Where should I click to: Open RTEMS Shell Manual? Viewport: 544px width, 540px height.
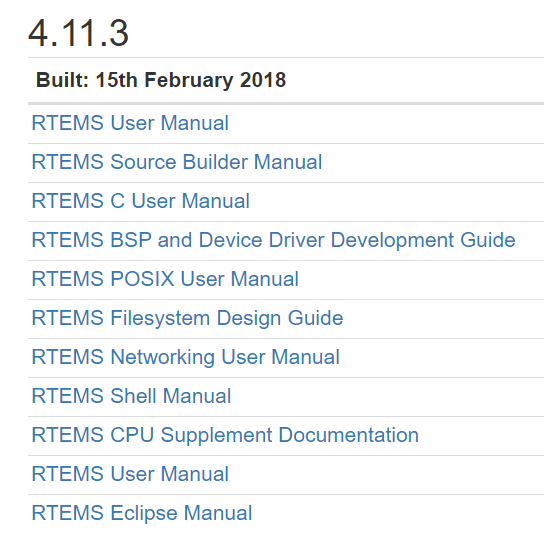click(x=131, y=396)
